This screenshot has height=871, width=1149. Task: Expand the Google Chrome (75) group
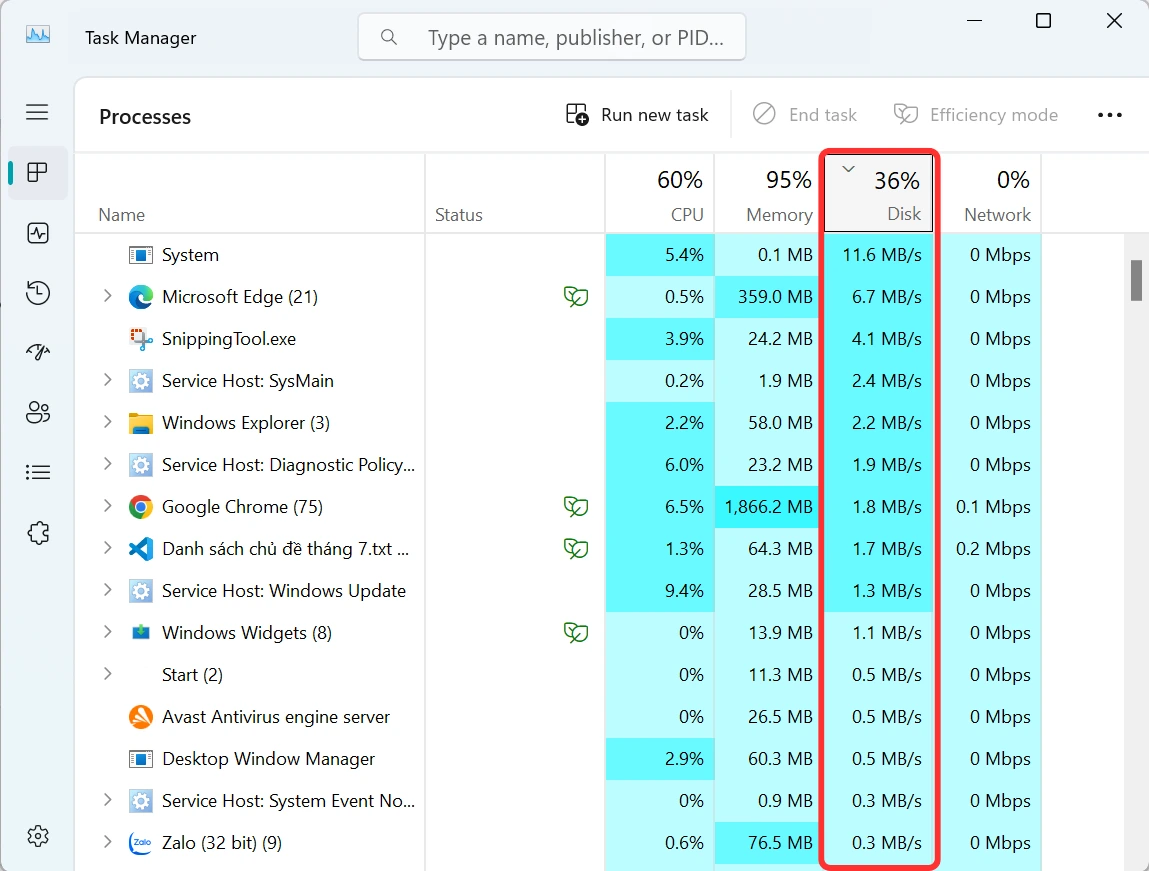pos(108,506)
